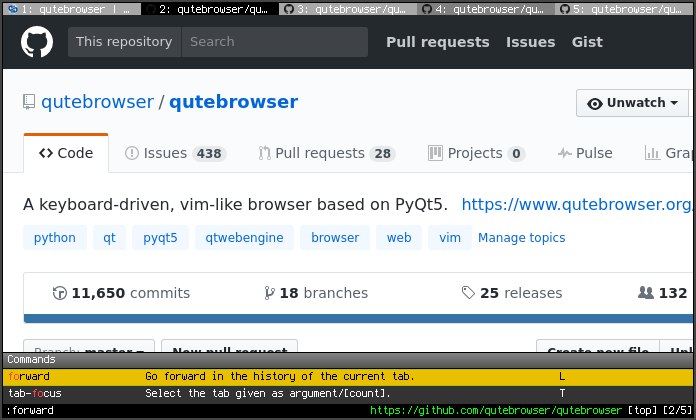The image size is (696, 420).
Task: Click the This repository search scope selector
Action: (124, 42)
